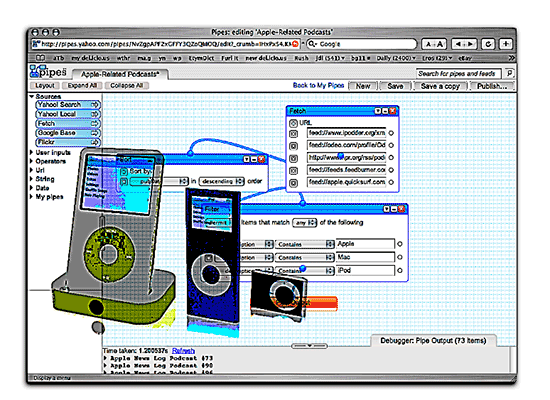This screenshot has height=400, width=550.
Task: Open the bookmarks book icon in bookmarks bar
Action: (x=40, y=58)
